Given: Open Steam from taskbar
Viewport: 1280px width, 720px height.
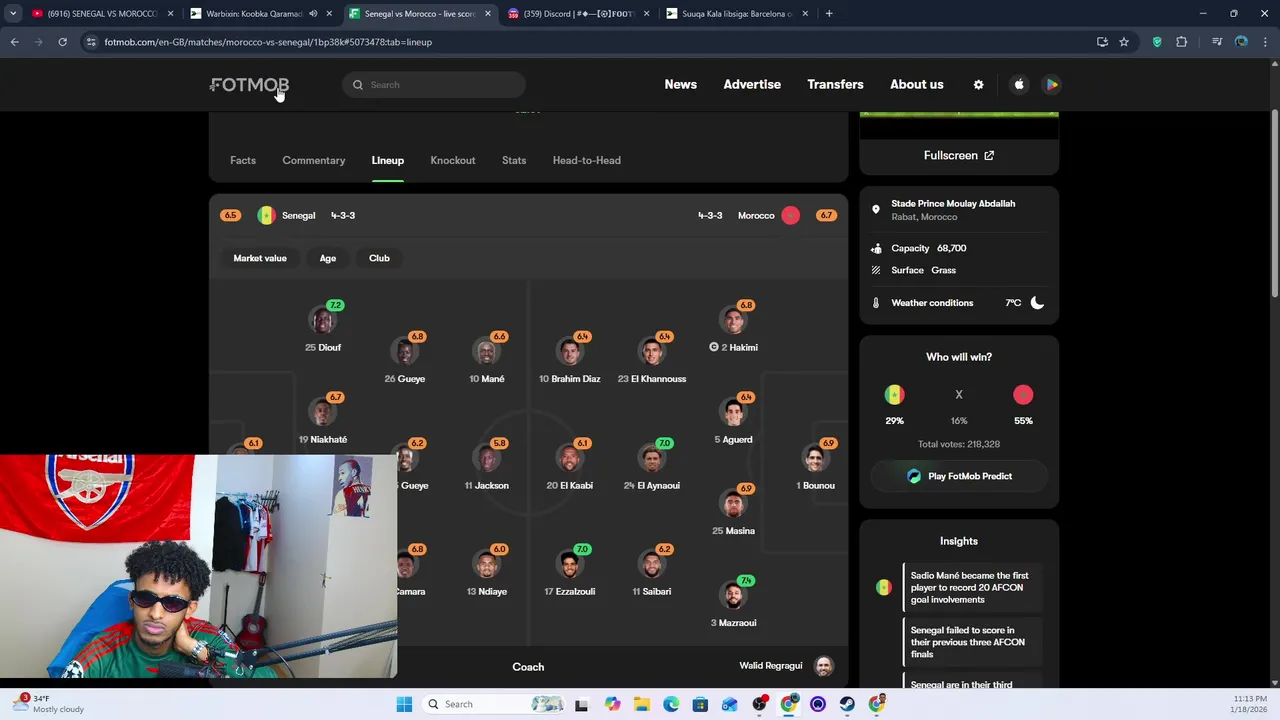Looking at the screenshot, I should click(x=847, y=704).
